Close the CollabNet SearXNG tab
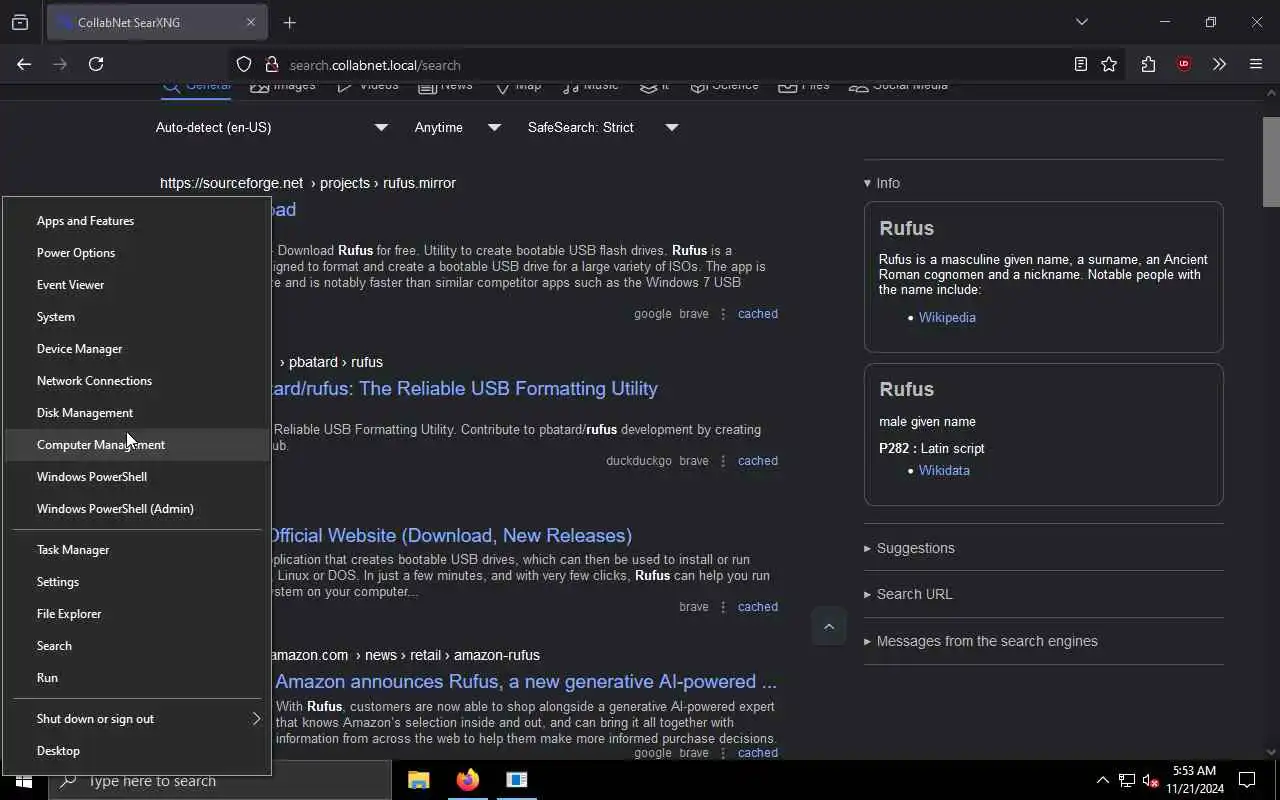 [251, 22]
